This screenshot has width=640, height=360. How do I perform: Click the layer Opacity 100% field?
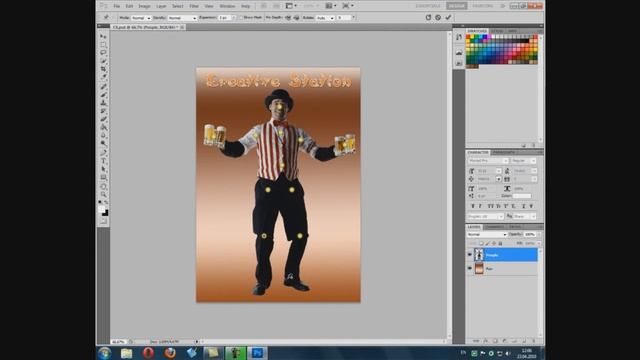coord(530,235)
